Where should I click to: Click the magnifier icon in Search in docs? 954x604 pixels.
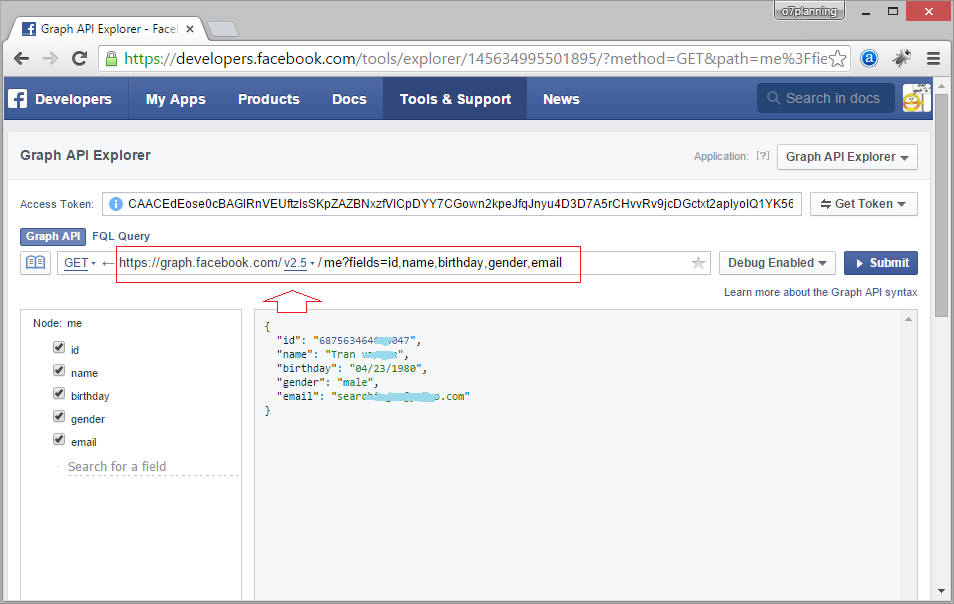pos(773,98)
